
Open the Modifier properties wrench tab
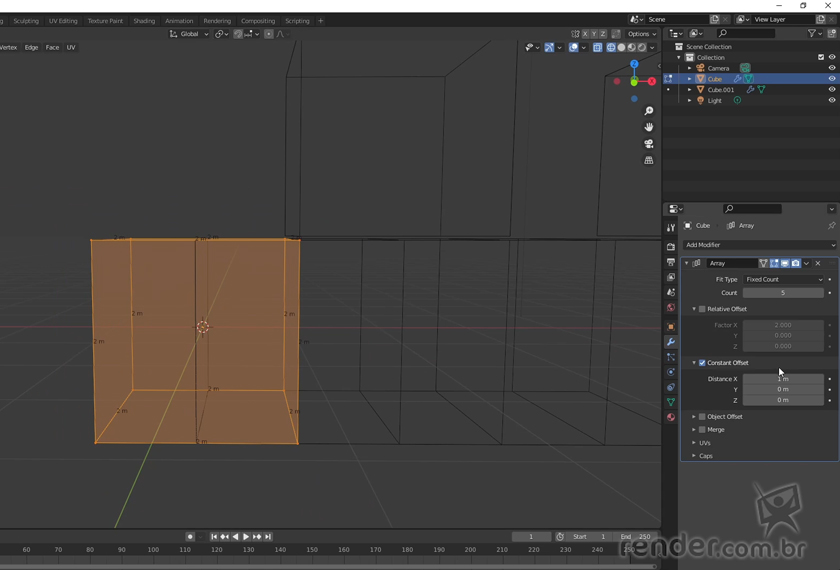coord(671,342)
